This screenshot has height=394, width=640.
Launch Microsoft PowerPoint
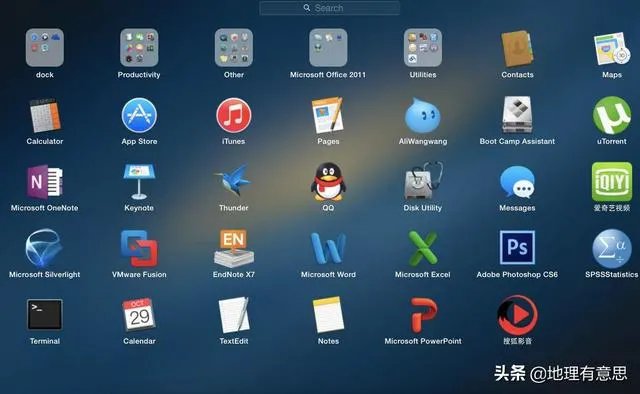pos(423,315)
